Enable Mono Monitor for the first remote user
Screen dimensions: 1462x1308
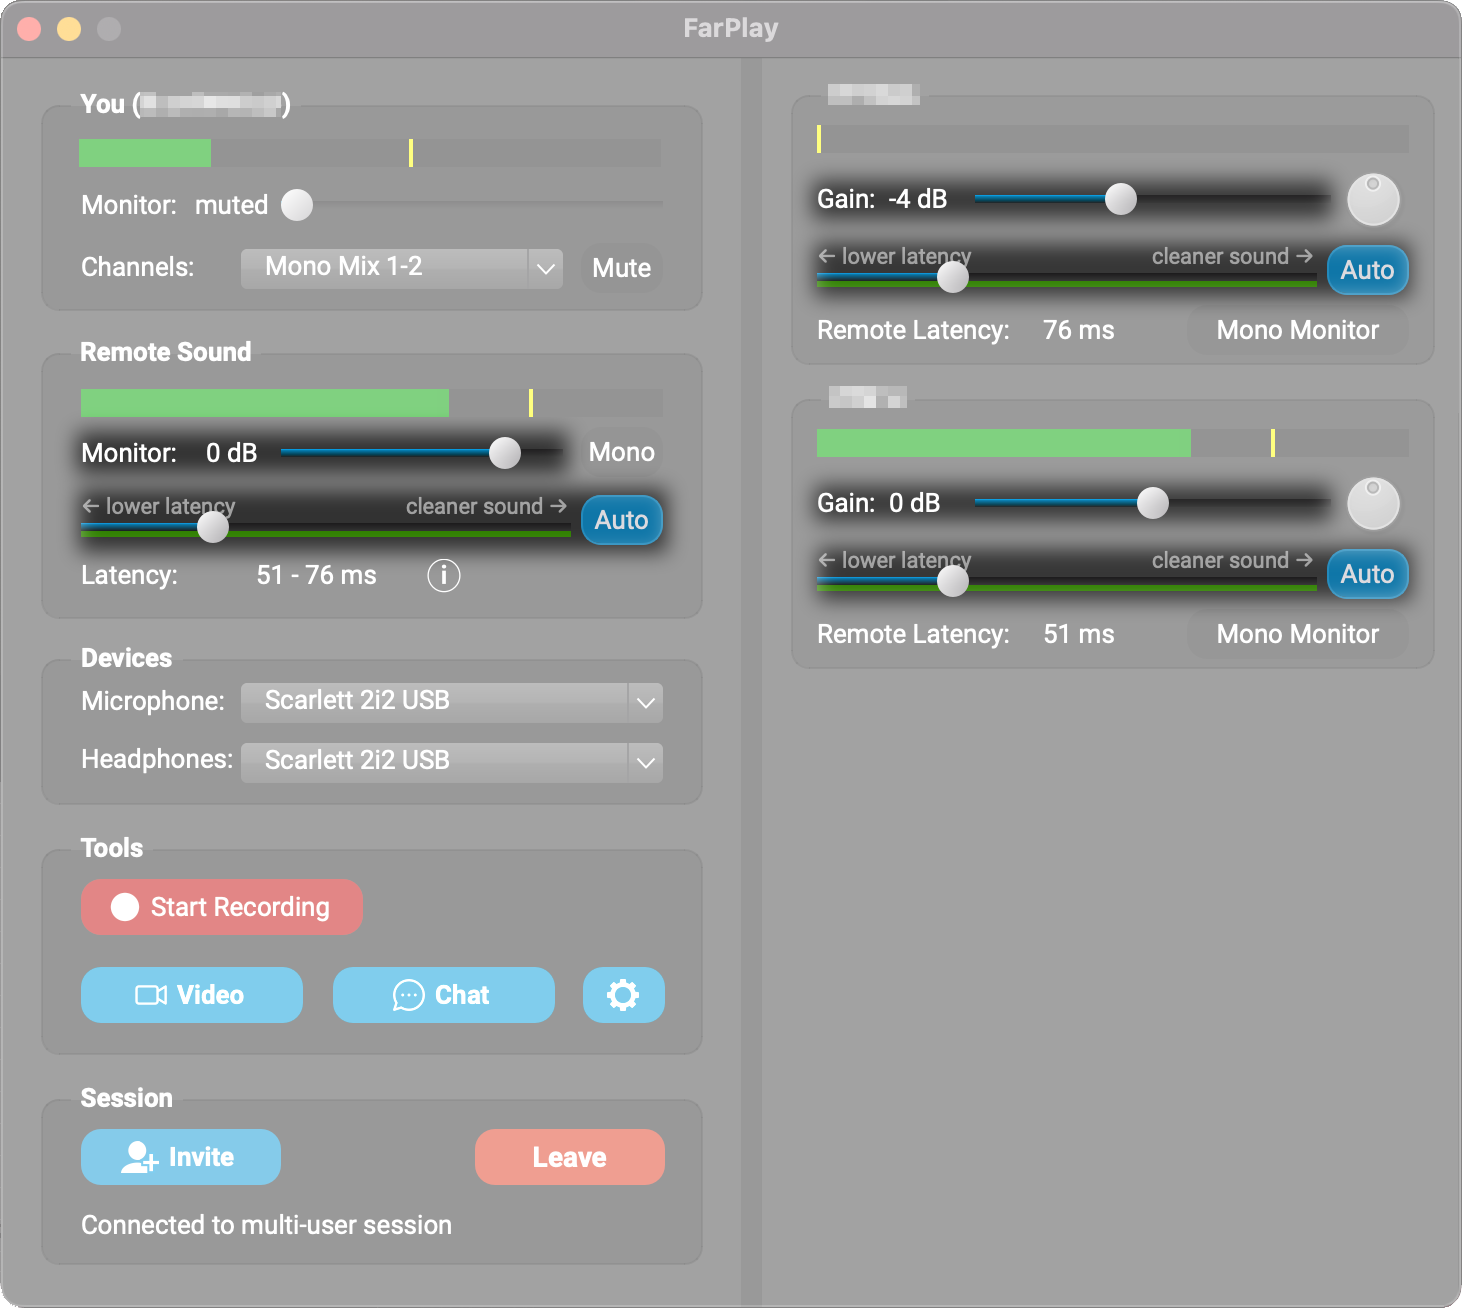1297,330
